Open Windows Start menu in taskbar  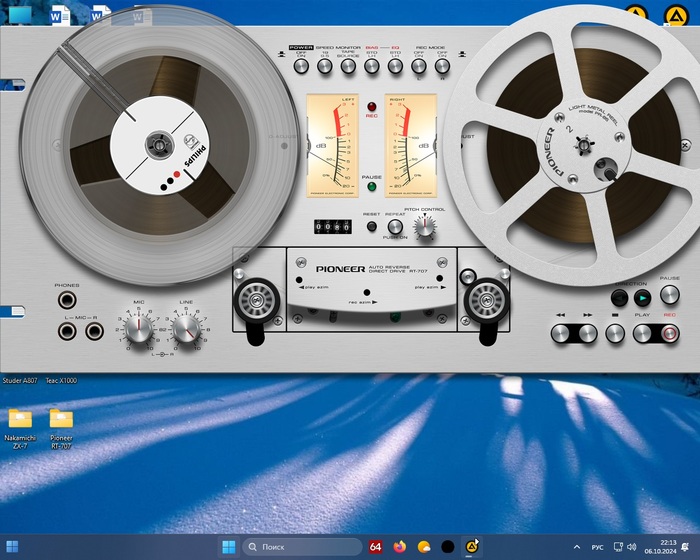(x=228, y=547)
